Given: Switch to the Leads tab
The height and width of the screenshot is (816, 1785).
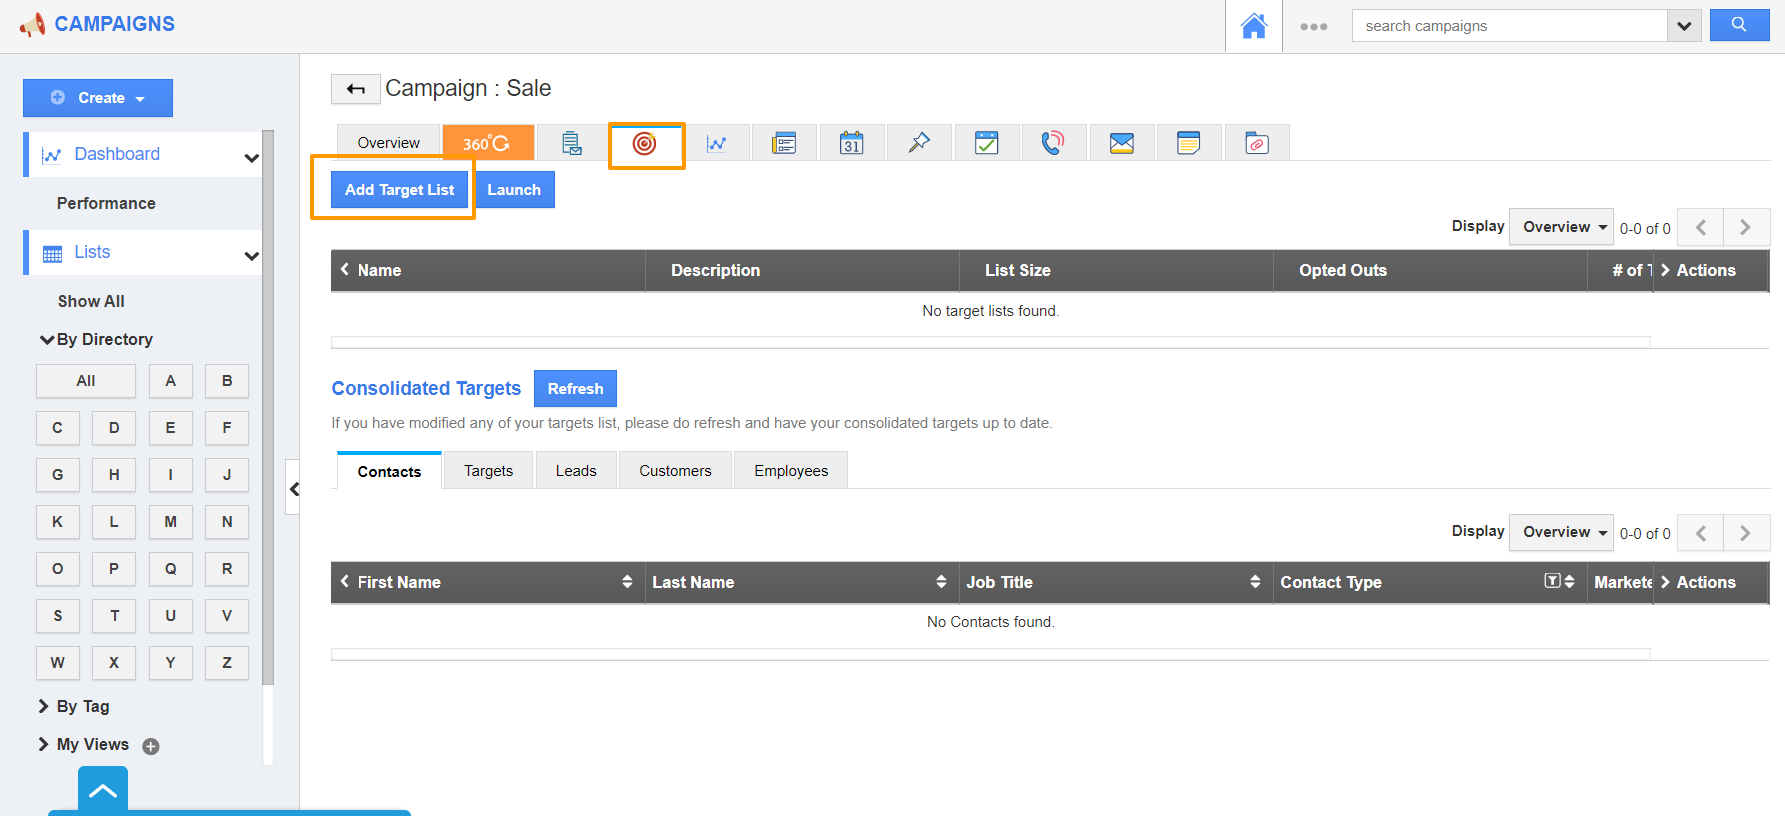Looking at the screenshot, I should pyautogui.click(x=575, y=471).
